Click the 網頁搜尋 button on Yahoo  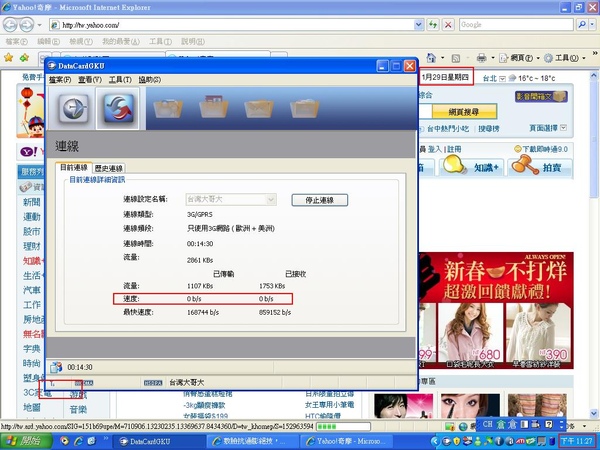[464, 112]
